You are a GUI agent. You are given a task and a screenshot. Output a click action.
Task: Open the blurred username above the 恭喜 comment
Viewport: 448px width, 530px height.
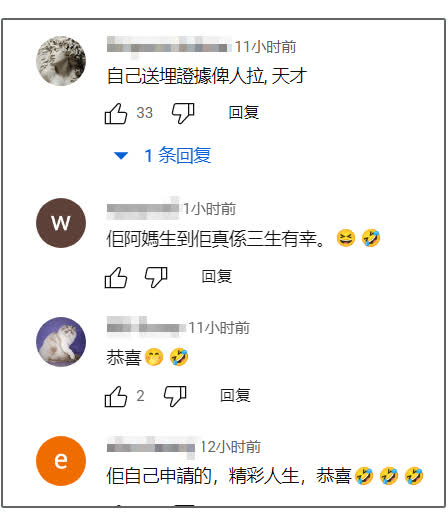[x=146, y=327]
